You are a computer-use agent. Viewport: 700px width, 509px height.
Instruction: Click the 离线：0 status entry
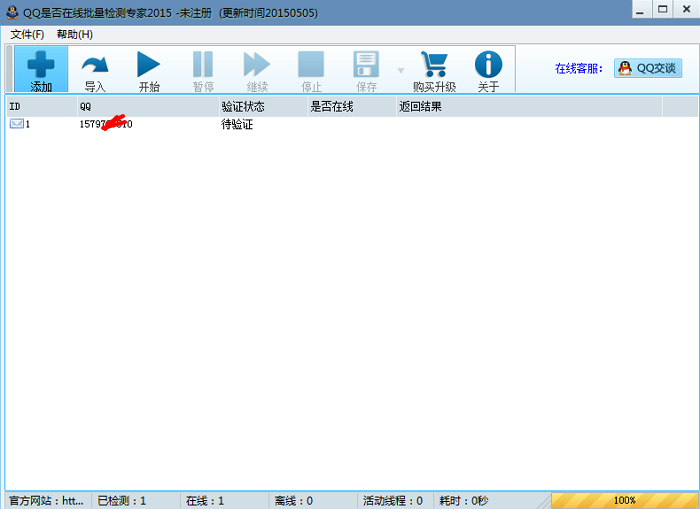294,501
